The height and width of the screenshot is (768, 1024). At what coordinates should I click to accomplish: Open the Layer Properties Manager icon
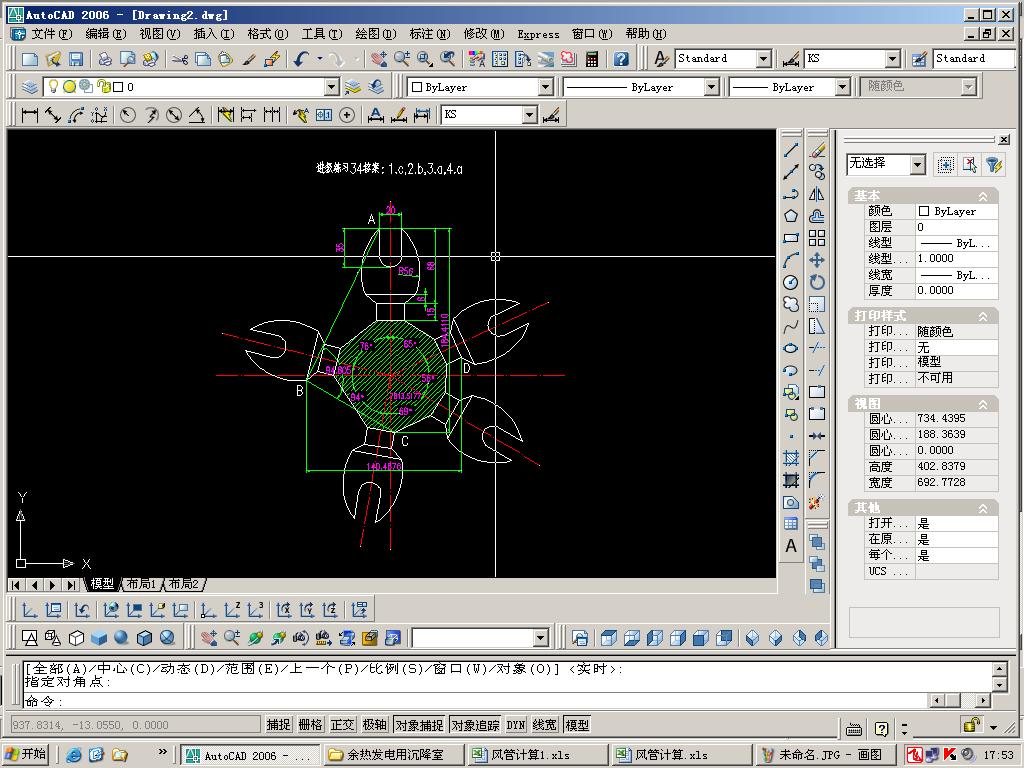(x=29, y=87)
